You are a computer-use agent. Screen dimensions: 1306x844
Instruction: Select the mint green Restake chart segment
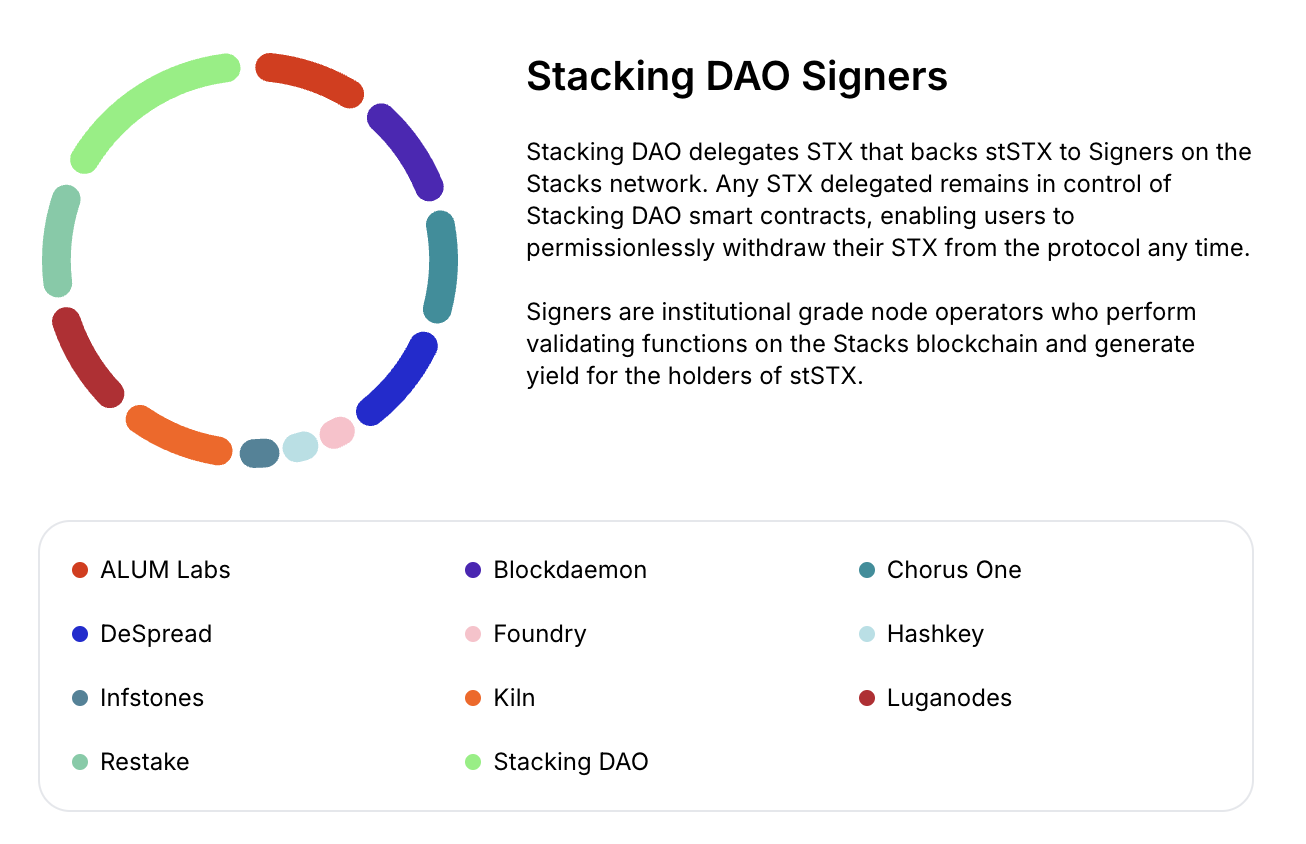tap(58, 242)
